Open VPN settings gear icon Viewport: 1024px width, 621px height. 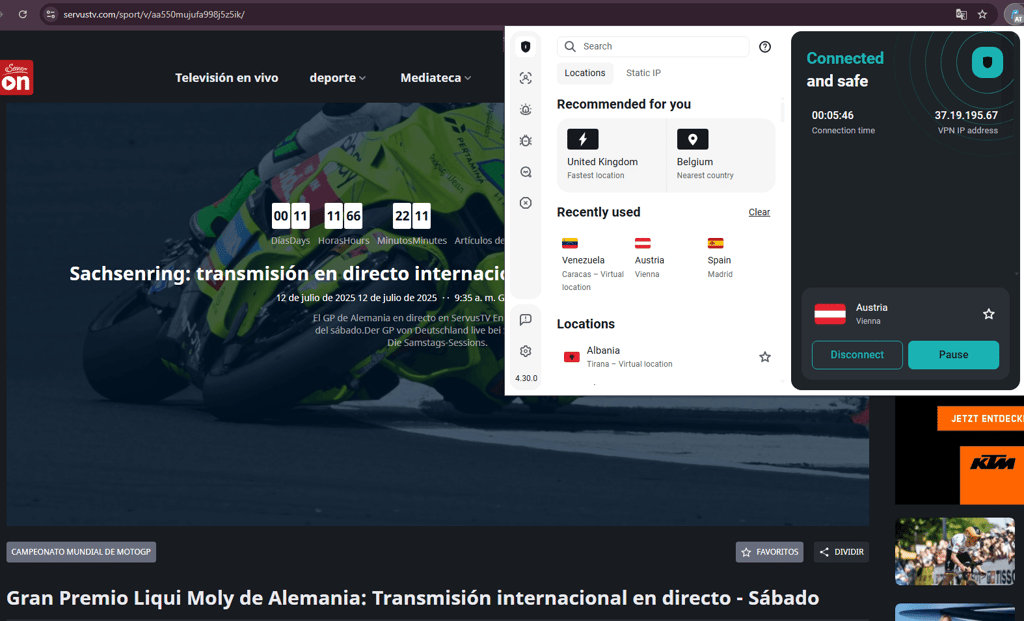(526, 351)
